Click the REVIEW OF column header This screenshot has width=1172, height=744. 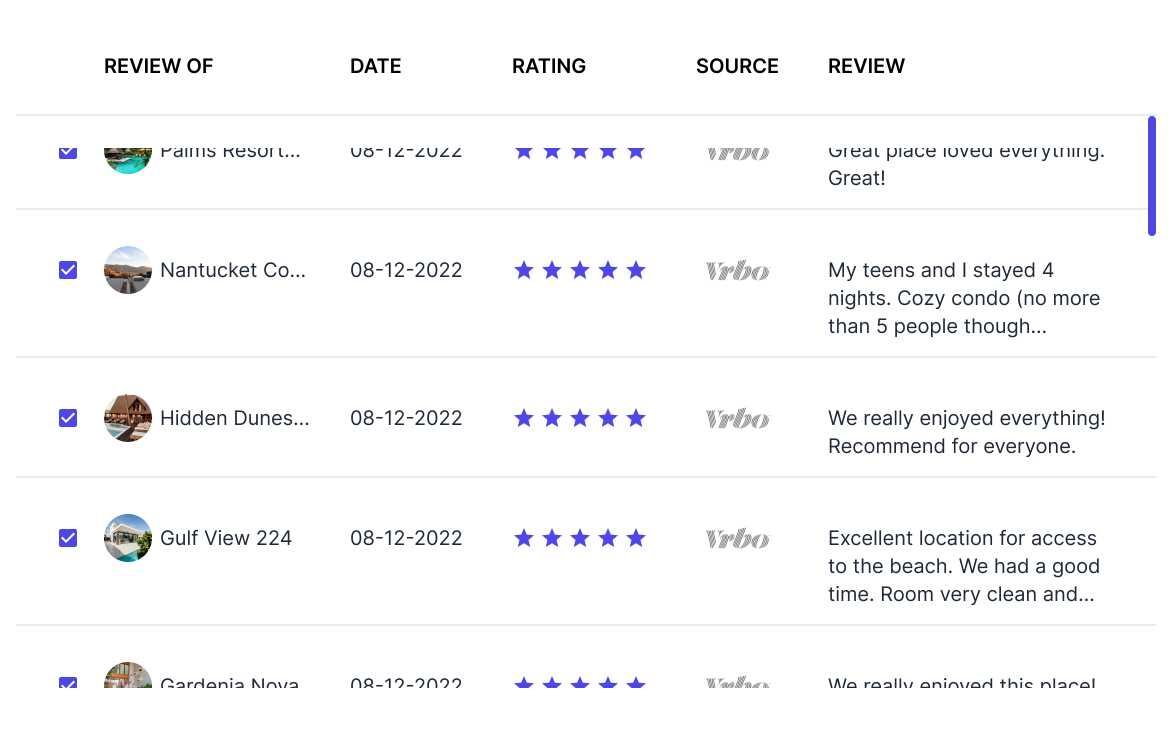(158, 66)
